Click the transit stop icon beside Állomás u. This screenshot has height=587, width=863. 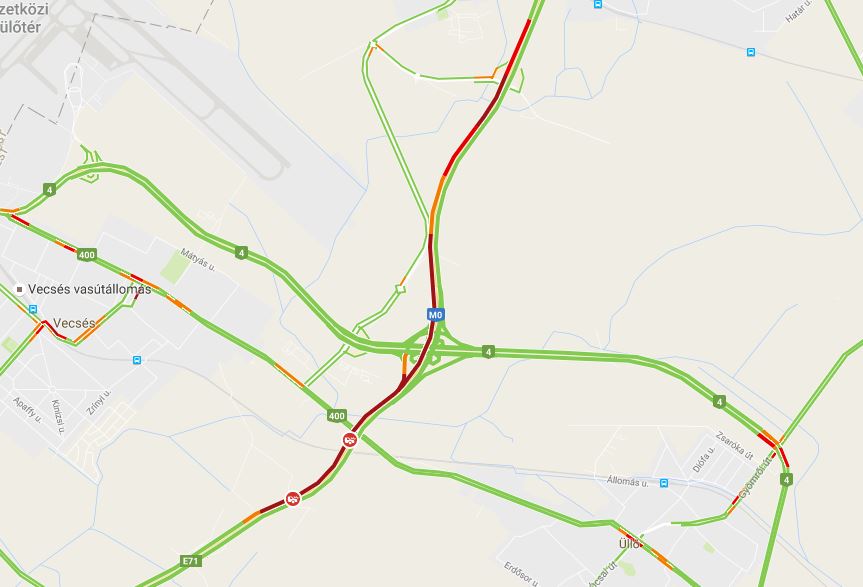pyautogui.click(x=664, y=483)
